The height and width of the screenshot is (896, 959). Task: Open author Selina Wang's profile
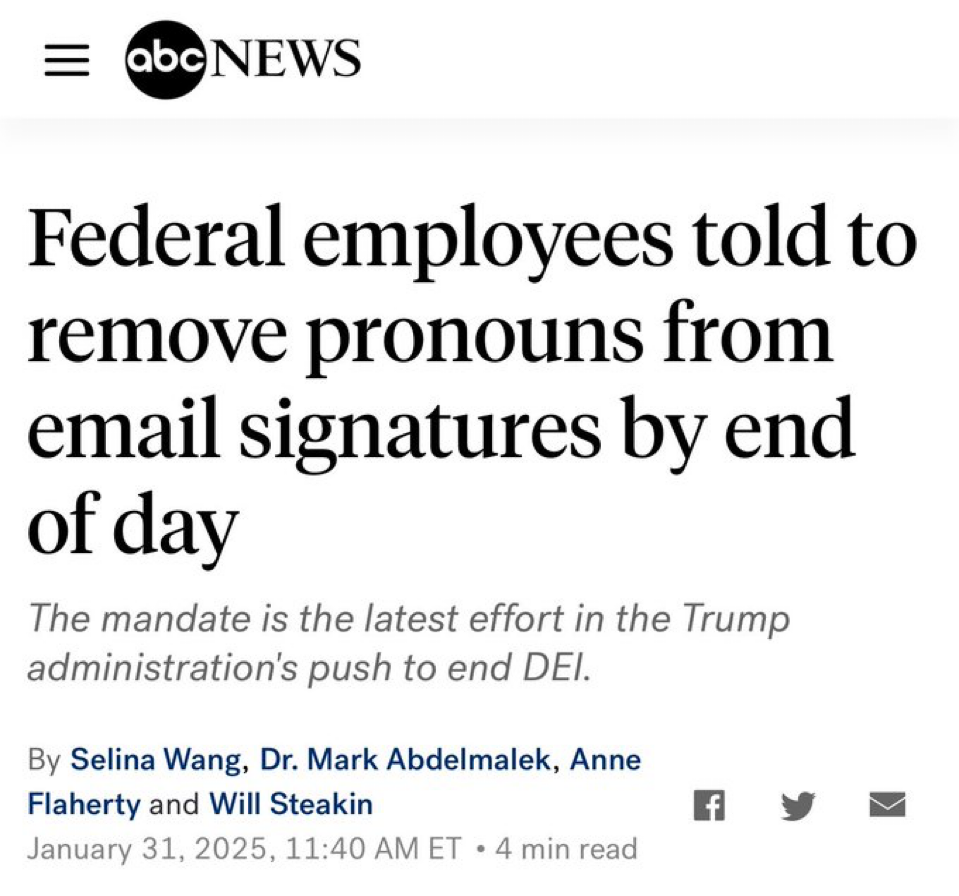point(156,760)
